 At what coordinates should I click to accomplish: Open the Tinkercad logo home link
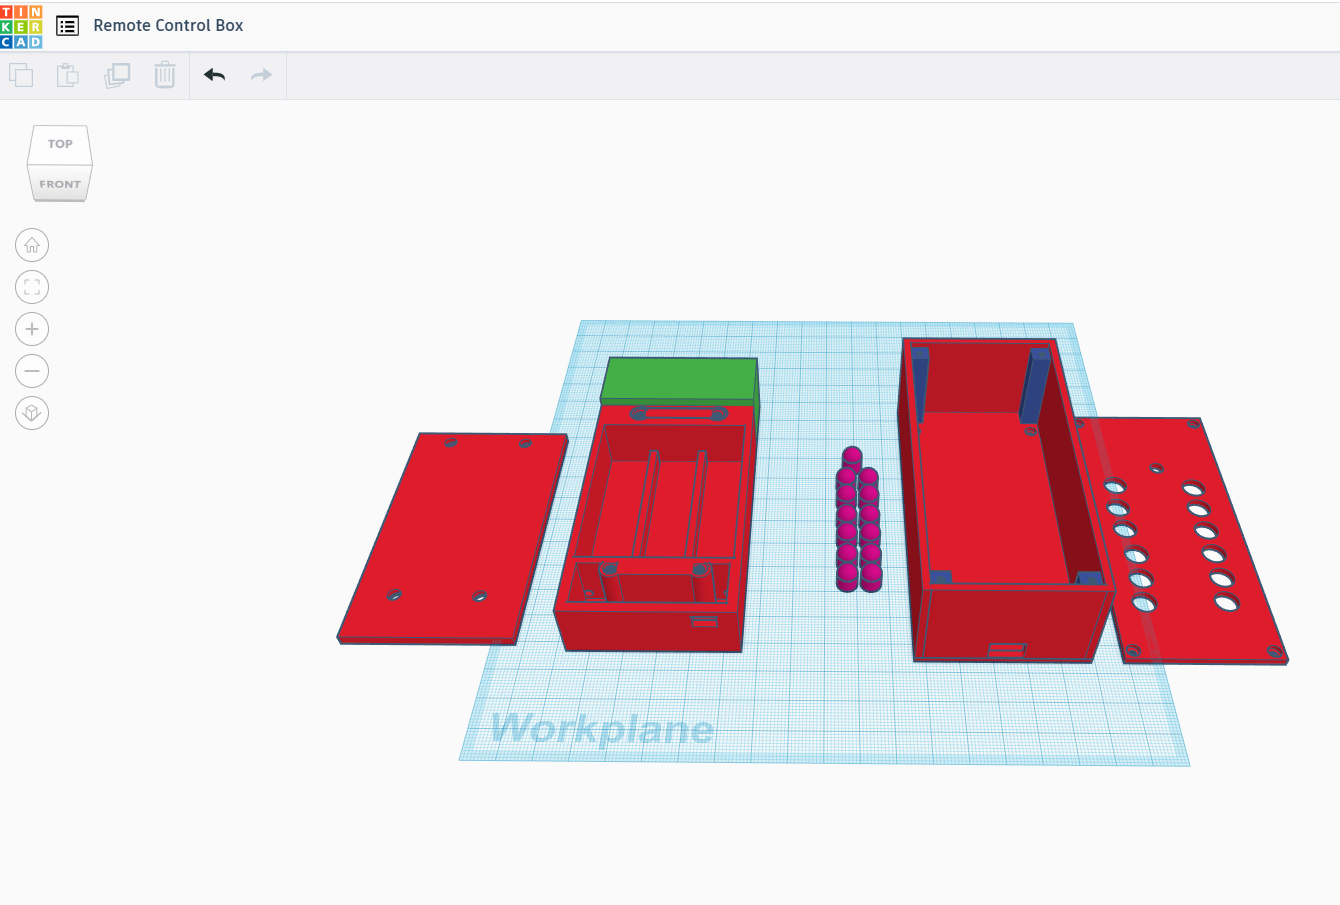click(21, 26)
